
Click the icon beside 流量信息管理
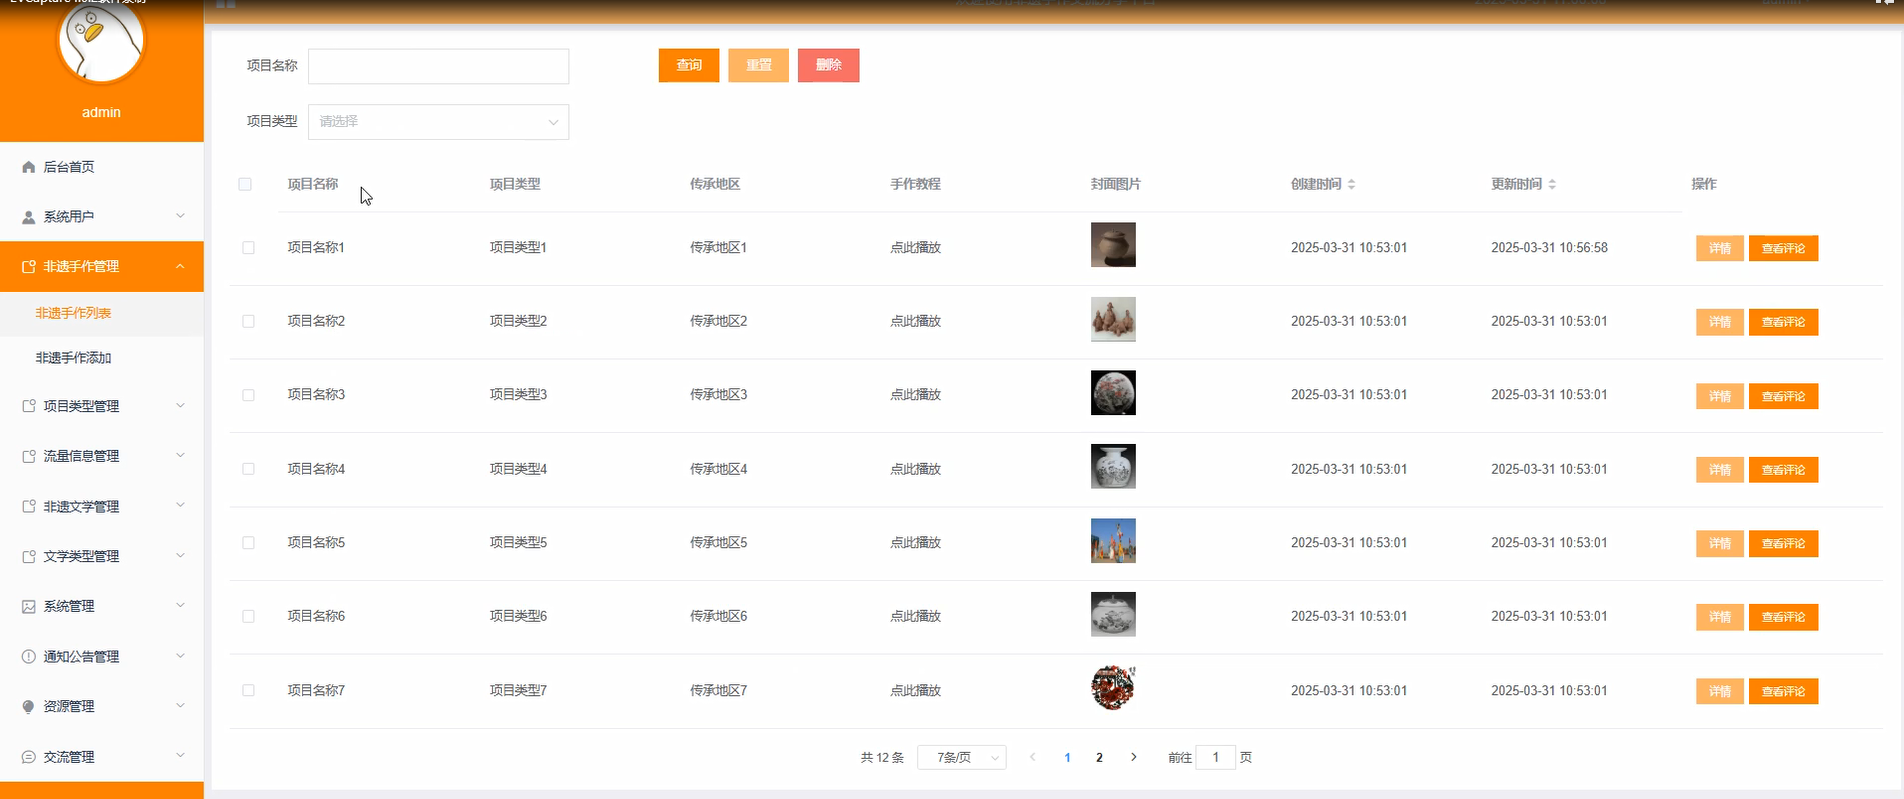(28, 456)
